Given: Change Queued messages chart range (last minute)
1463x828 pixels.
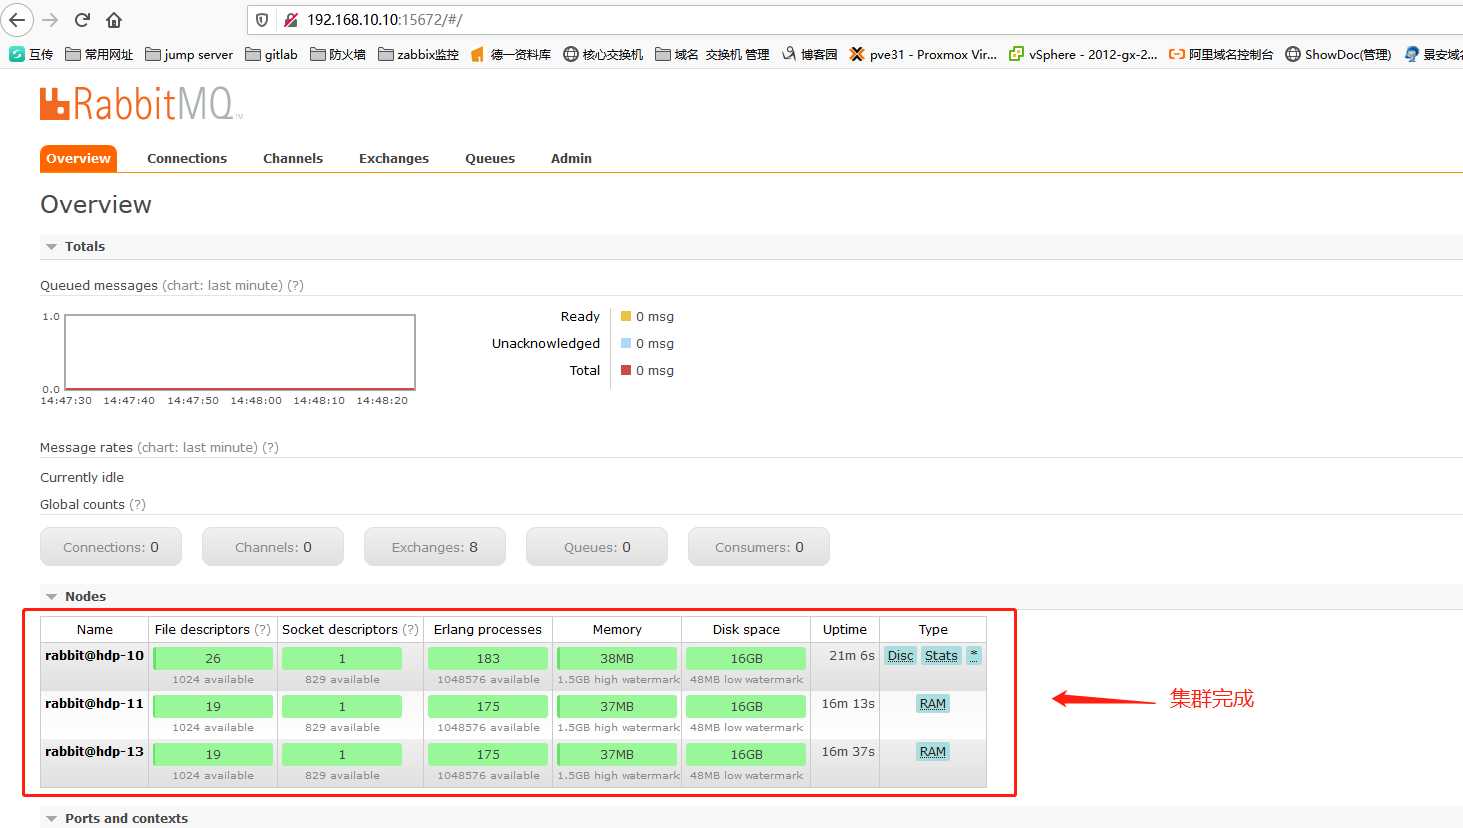Looking at the screenshot, I should [x=222, y=285].
